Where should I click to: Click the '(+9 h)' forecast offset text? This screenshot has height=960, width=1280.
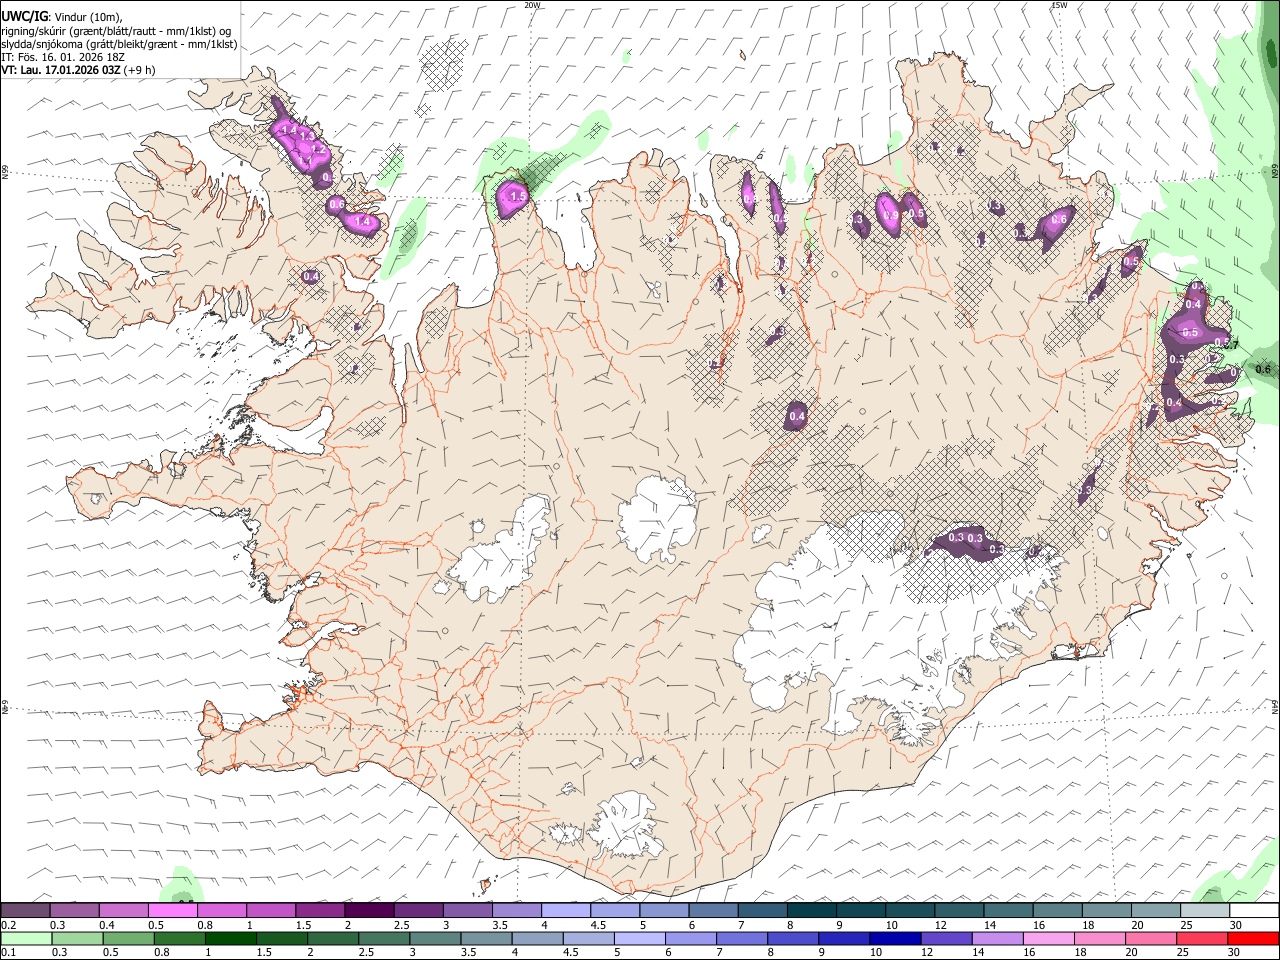[141, 70]
